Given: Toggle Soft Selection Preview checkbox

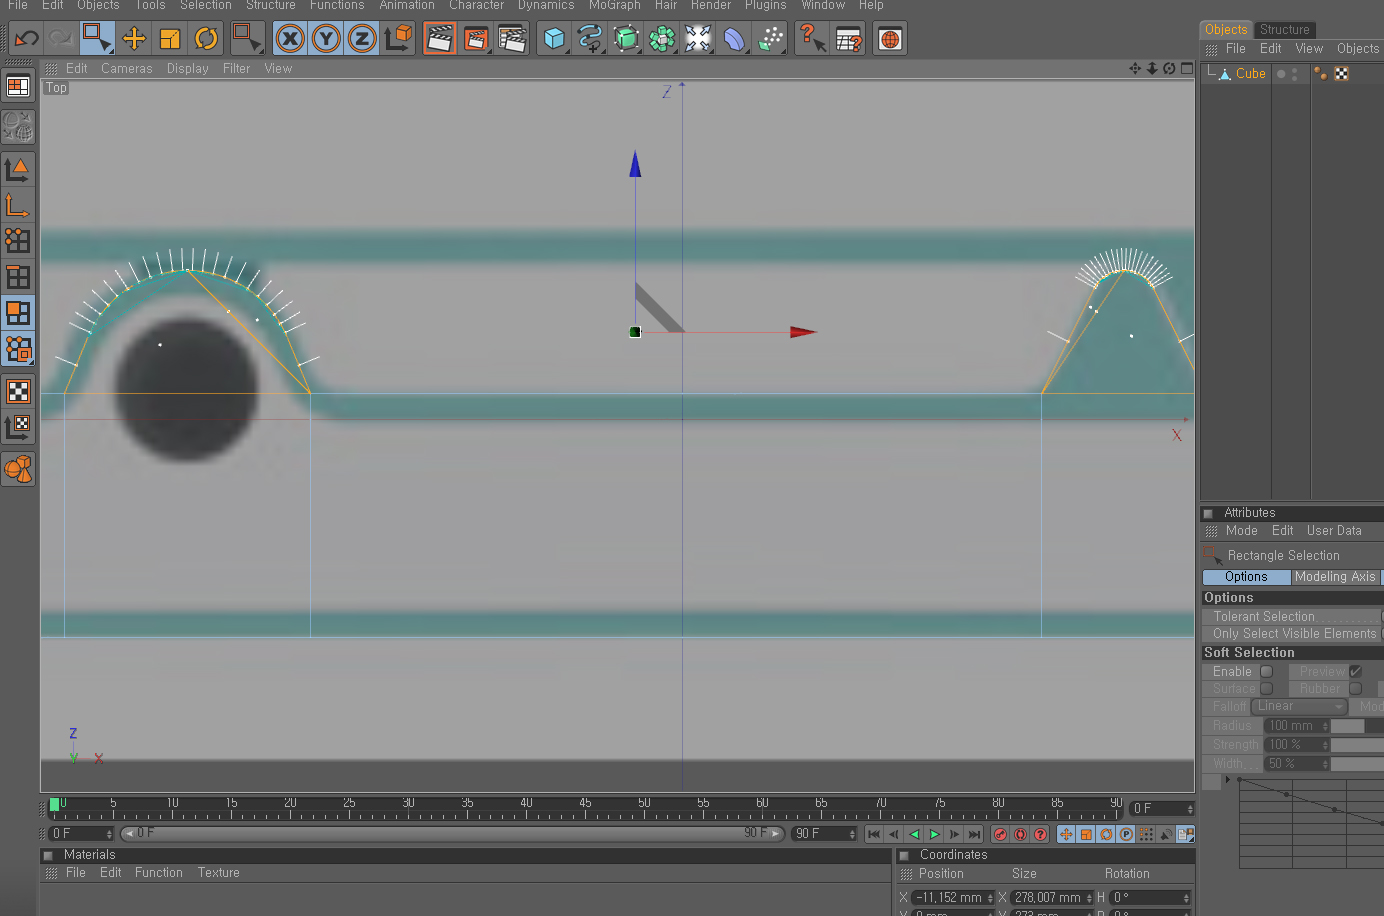Looking at the screenshot, I should pos(1355,672).
